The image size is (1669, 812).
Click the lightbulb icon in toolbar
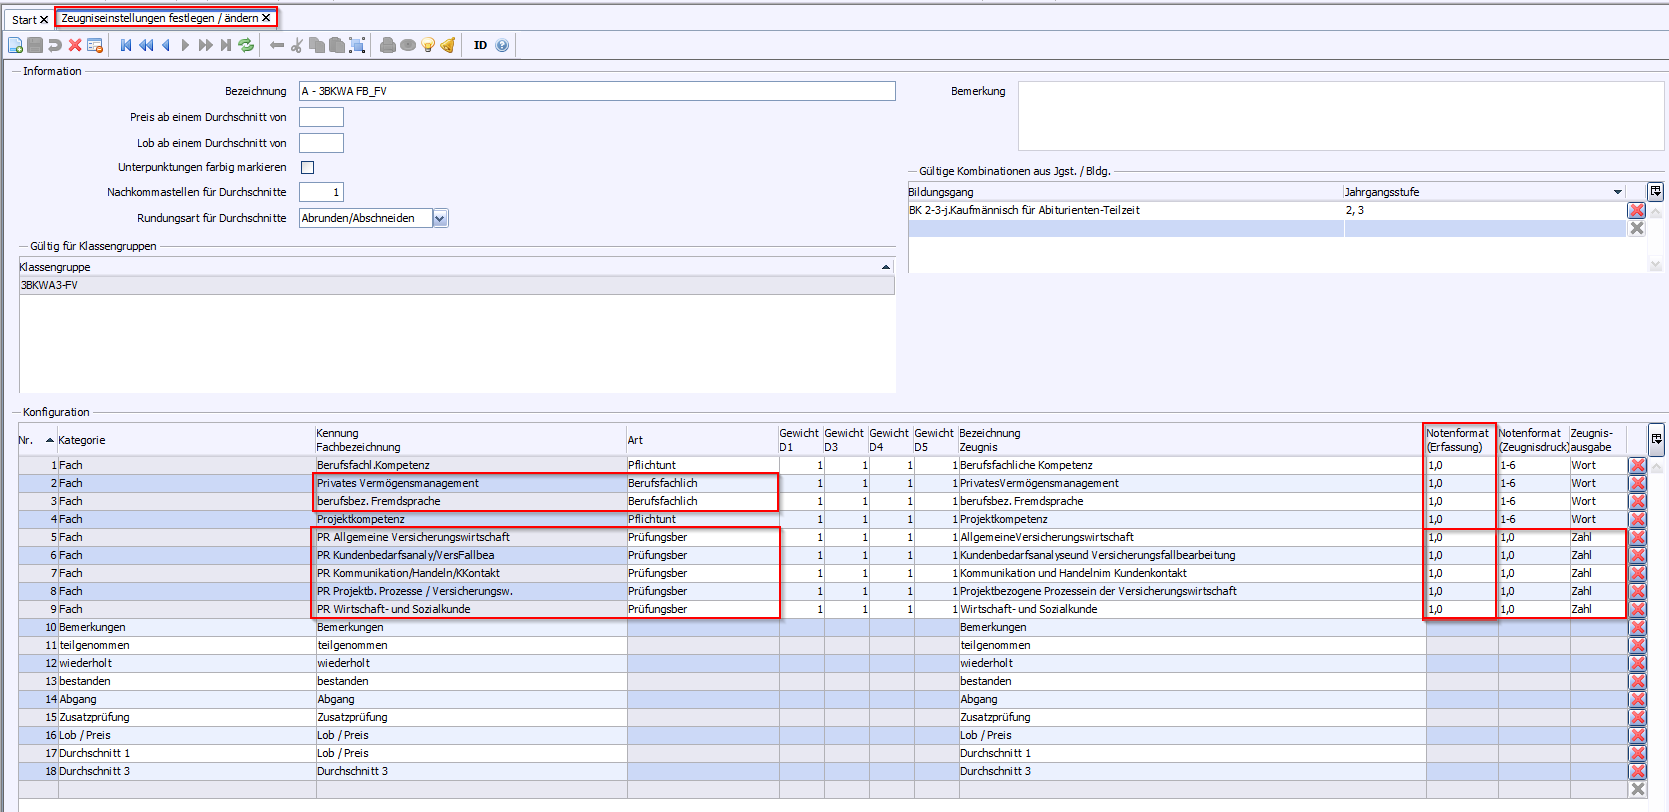point(428,45)
